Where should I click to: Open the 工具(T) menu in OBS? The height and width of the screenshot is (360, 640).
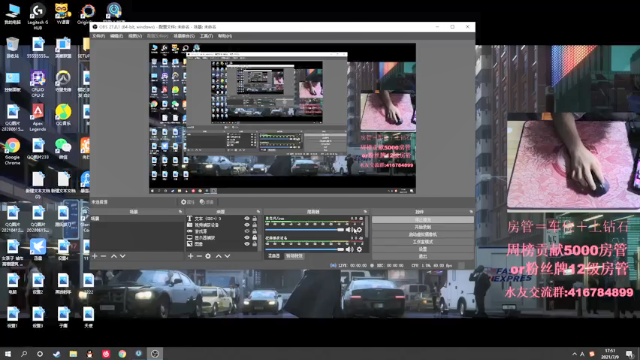[x=207, y=36]
